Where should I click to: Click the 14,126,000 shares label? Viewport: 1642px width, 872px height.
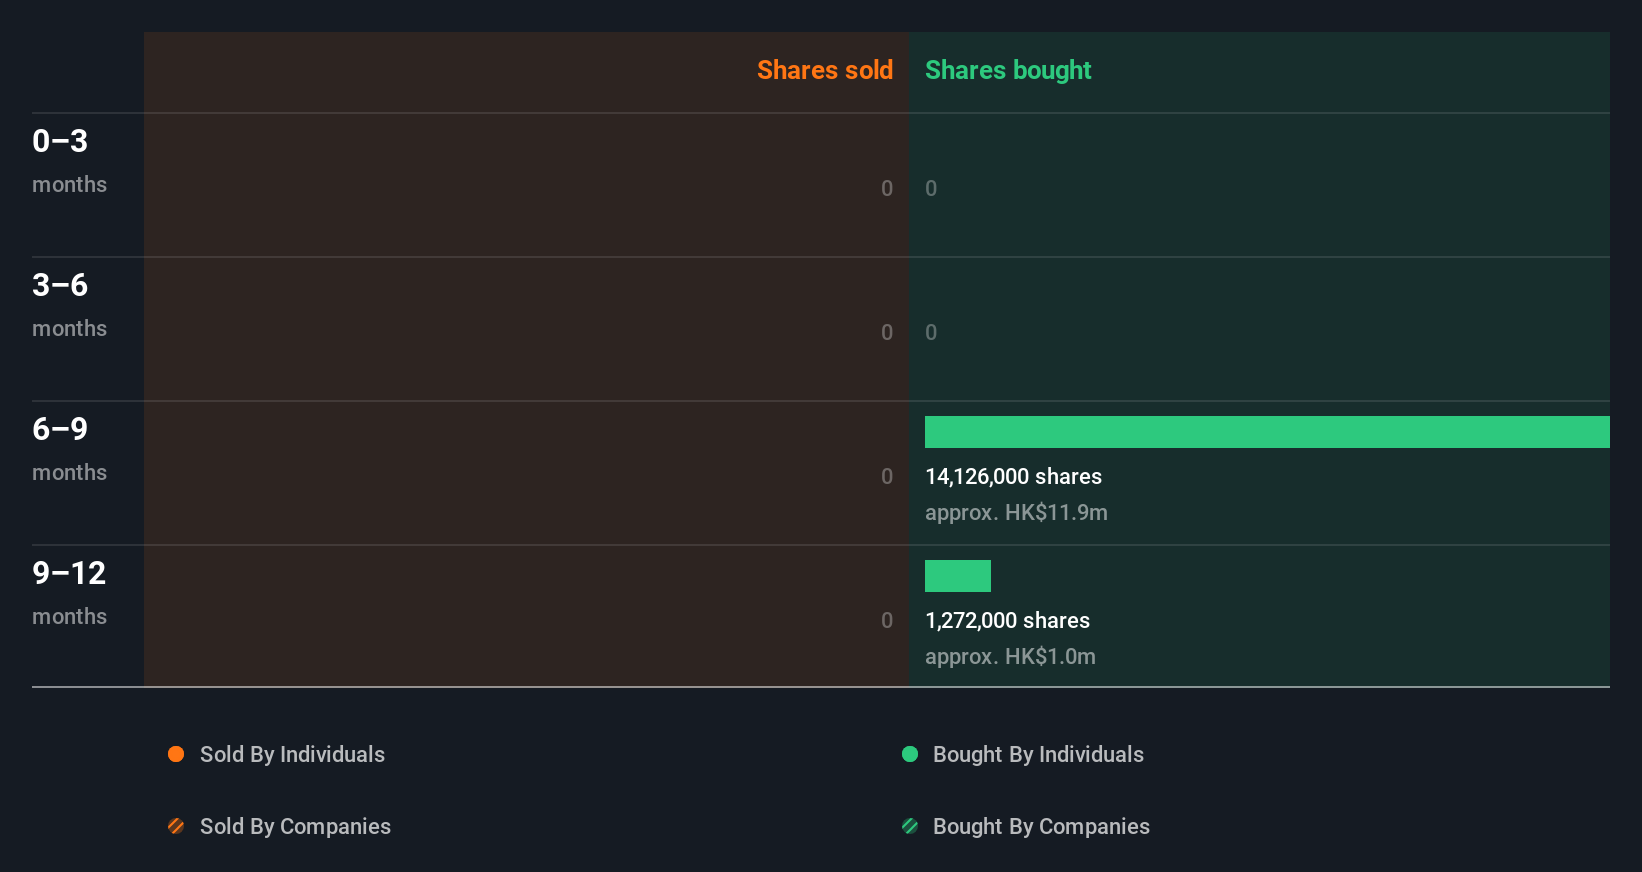pyautogui.click(x=1013, y=476)
